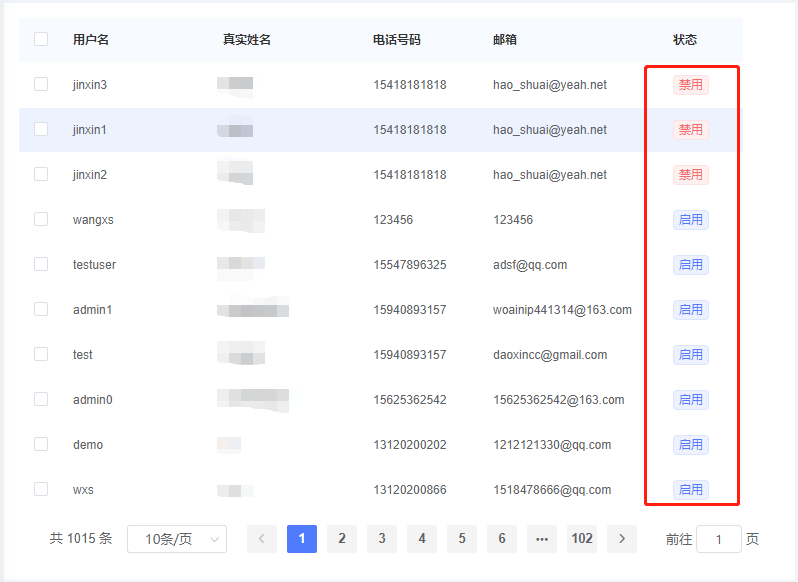
Task: Mark the checkbox for user admin0
Action: click(41, 399)
